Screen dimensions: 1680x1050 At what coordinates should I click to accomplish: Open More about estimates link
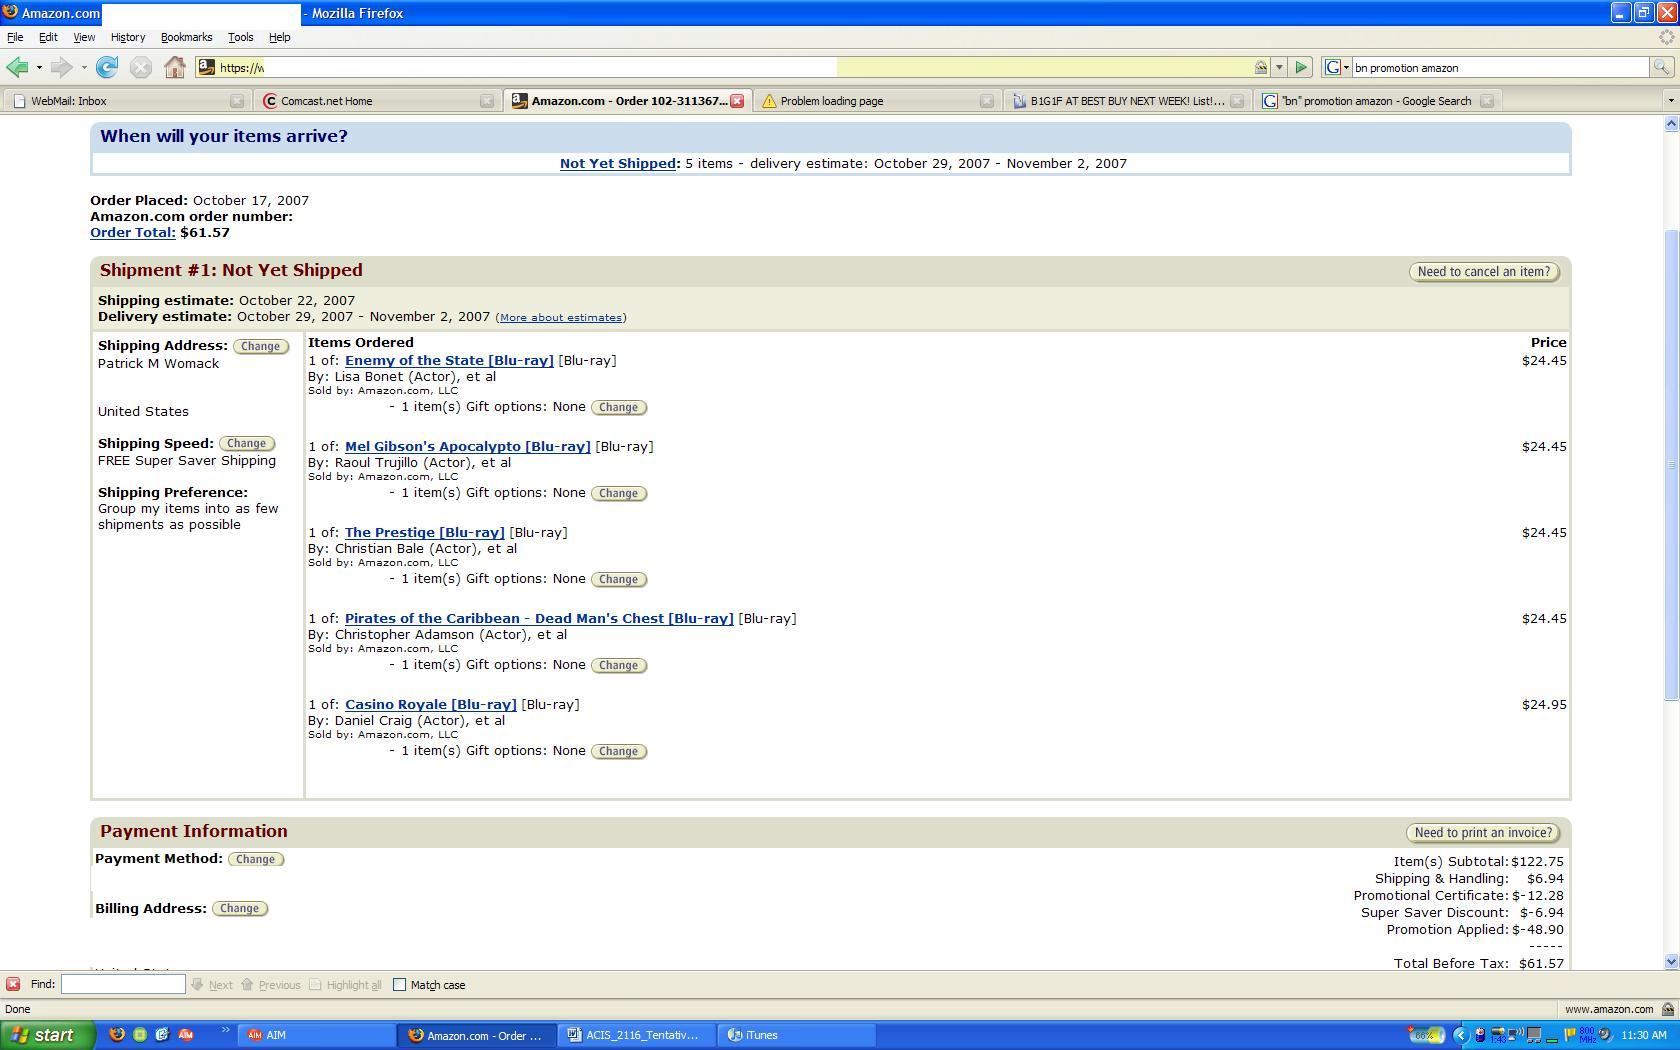pos(560,317)
